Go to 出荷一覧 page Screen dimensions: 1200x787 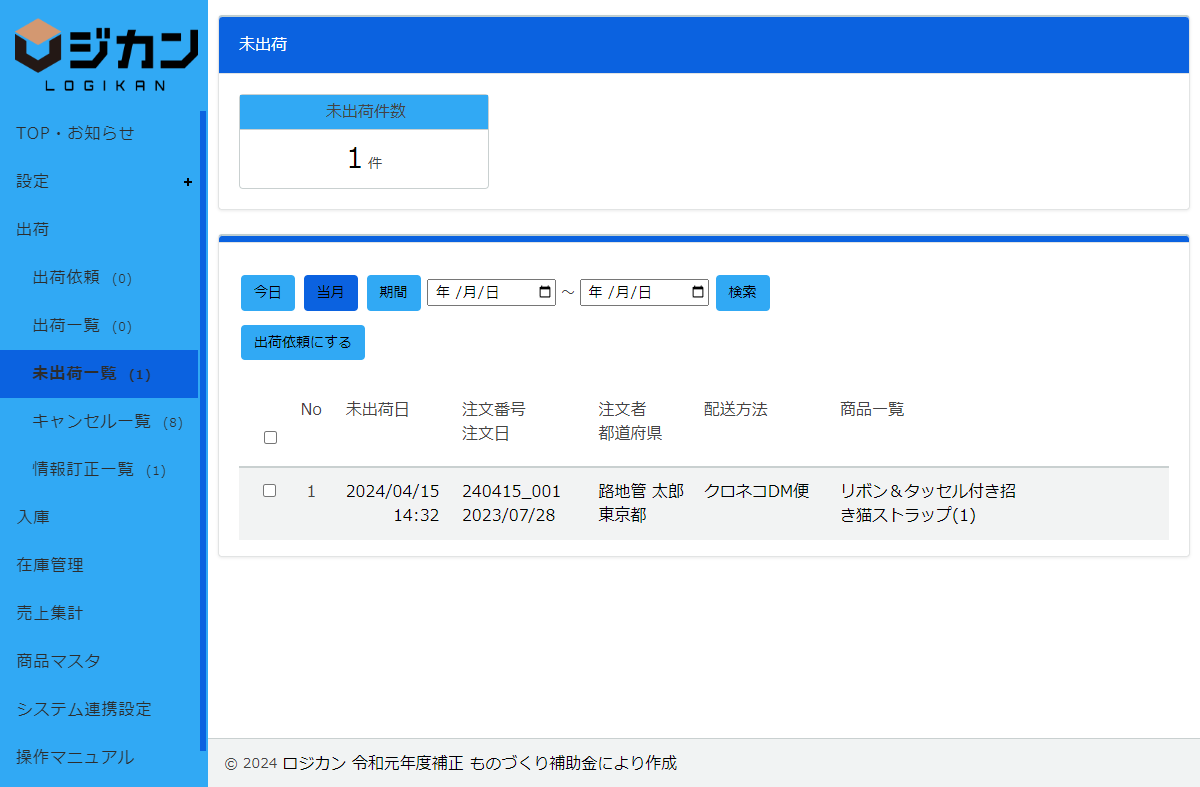[66, 326]
